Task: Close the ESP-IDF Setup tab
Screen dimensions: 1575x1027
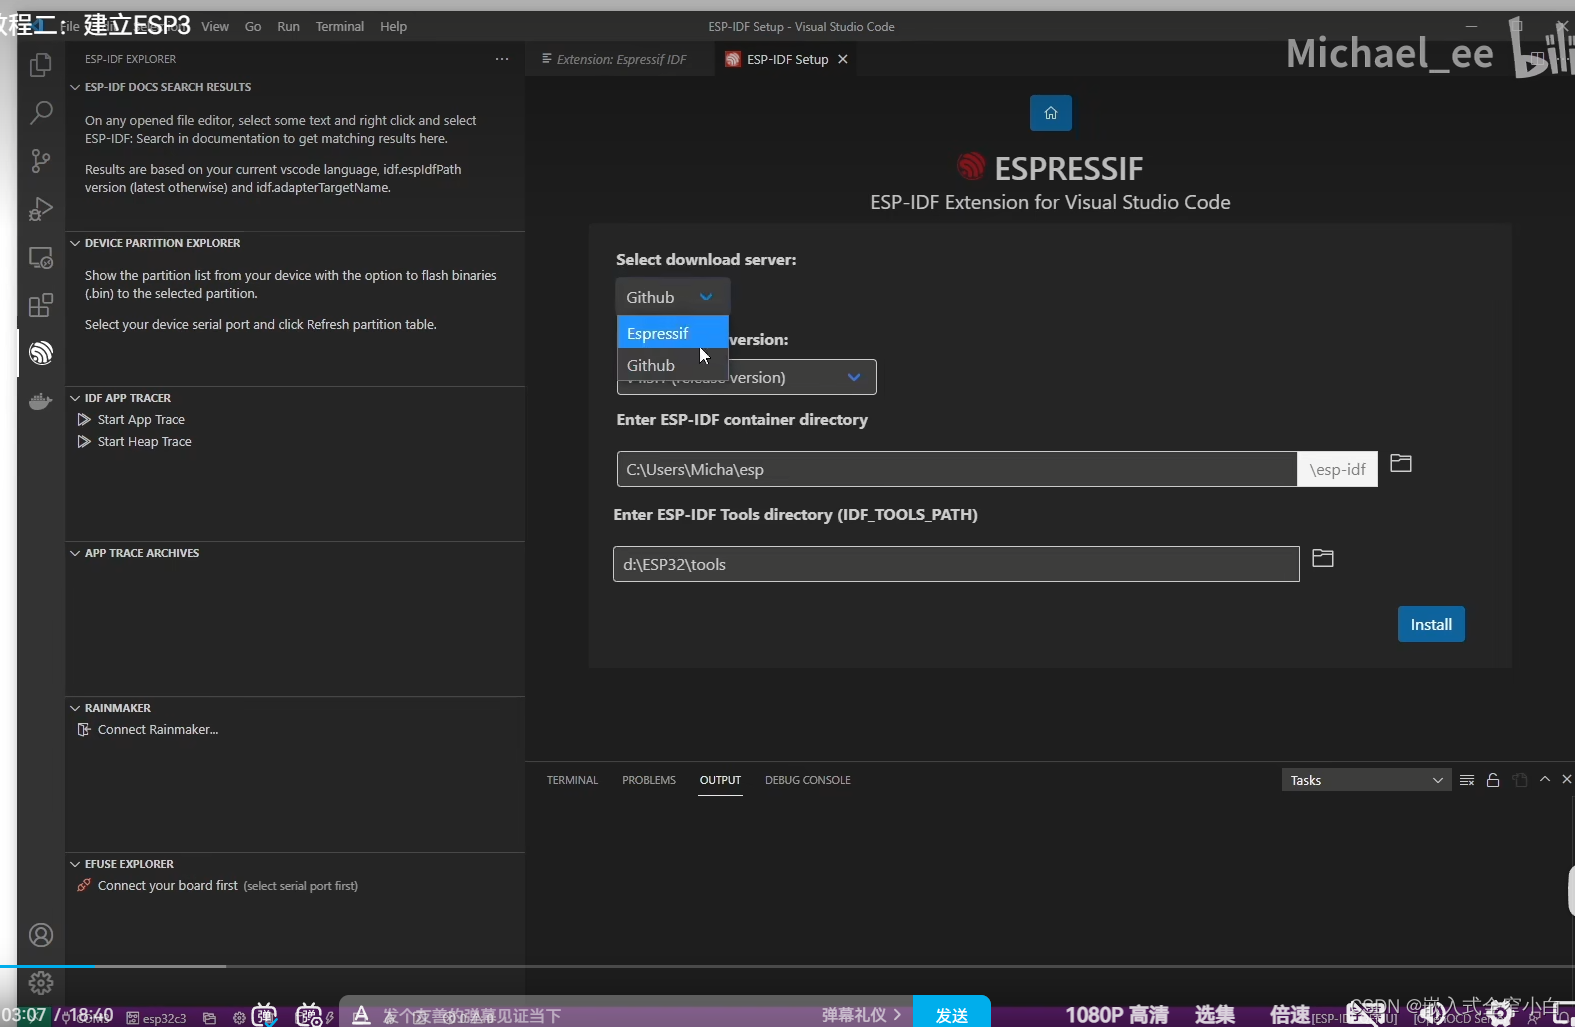Action: pyautogui.click(x=843, y=59)
